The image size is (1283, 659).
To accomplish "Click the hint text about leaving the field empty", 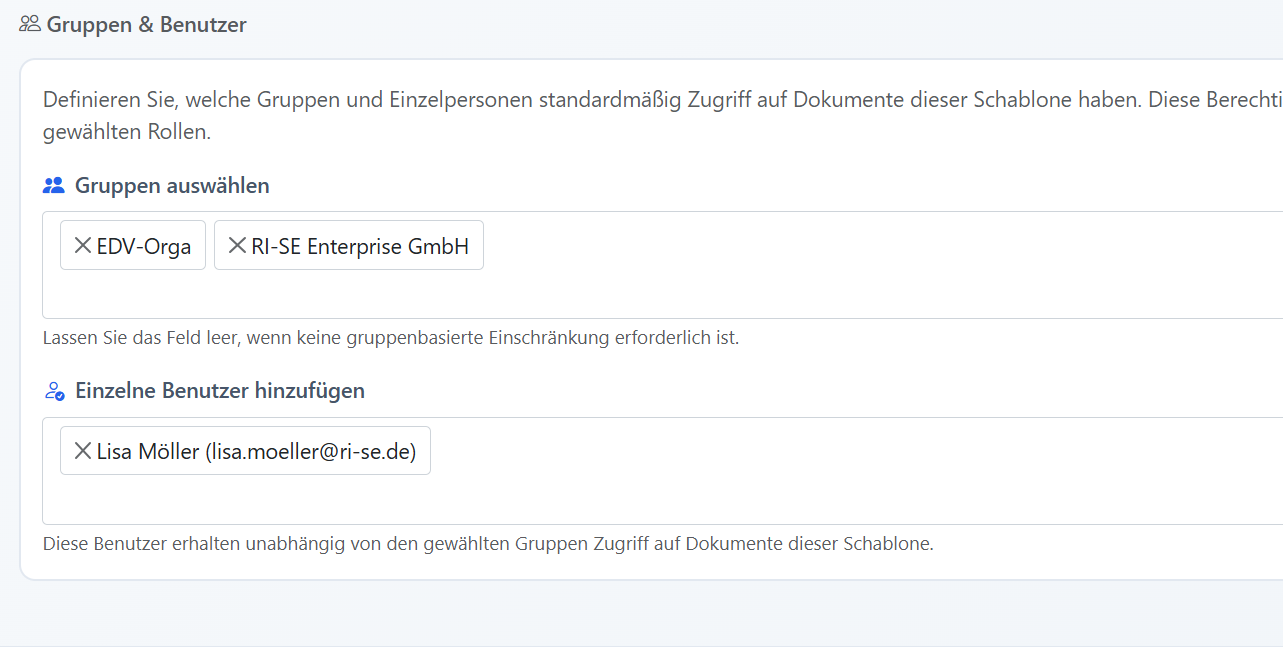I will tap(390, 338).
